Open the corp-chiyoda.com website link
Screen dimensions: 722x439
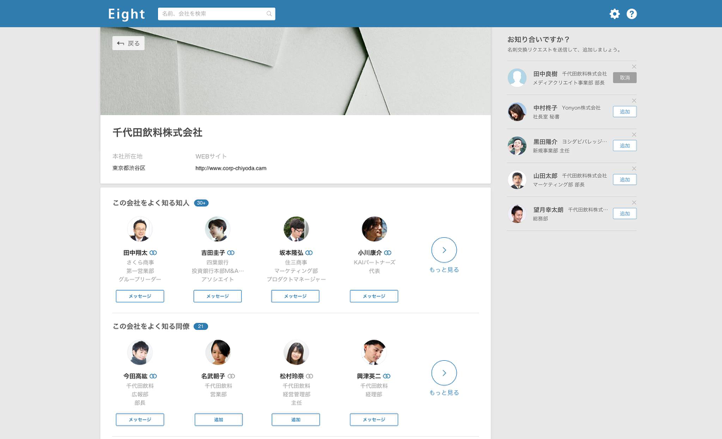point(231,168)
